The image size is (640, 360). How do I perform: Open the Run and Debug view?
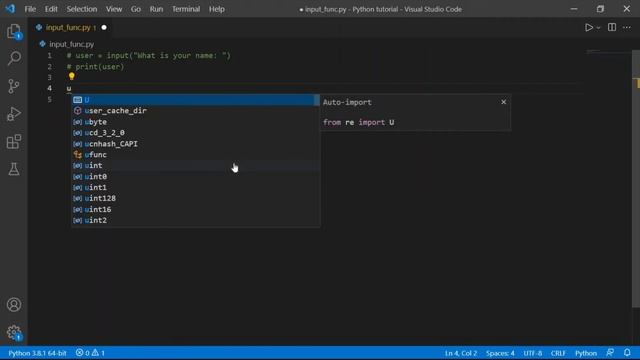click(x=14, y=114)
